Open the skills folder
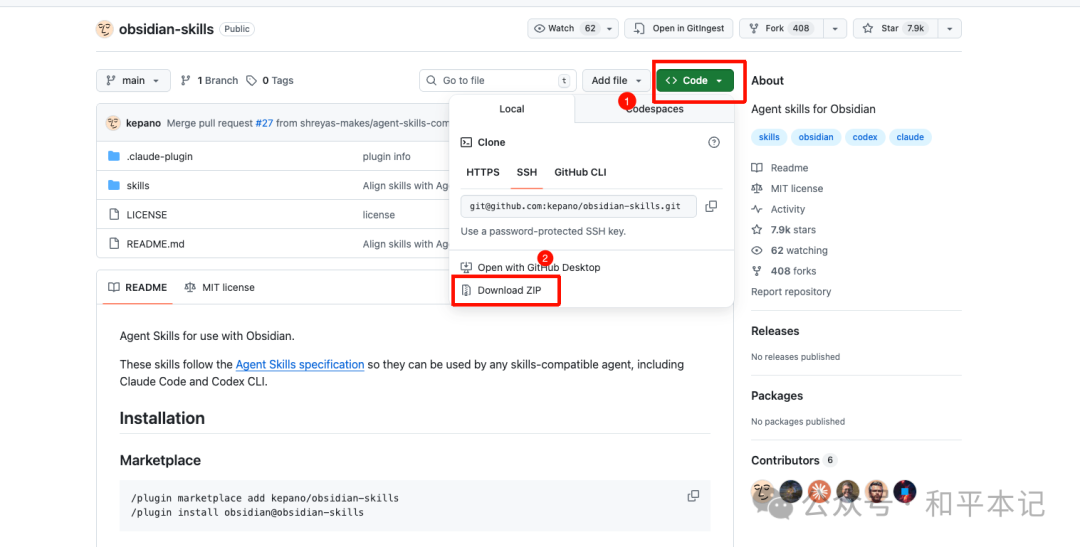 (x=138, y=185)
